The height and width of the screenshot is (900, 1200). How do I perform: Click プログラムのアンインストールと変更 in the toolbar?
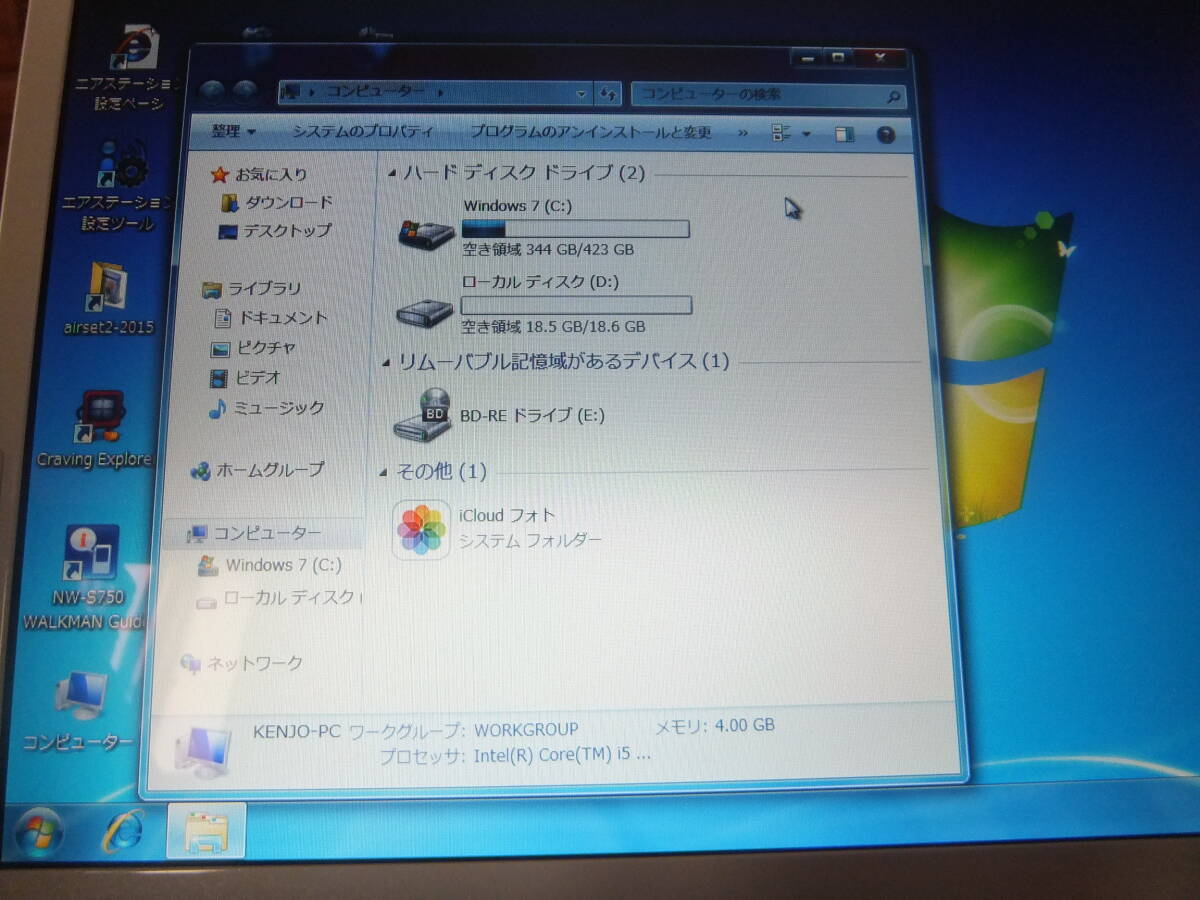point(591,132)
